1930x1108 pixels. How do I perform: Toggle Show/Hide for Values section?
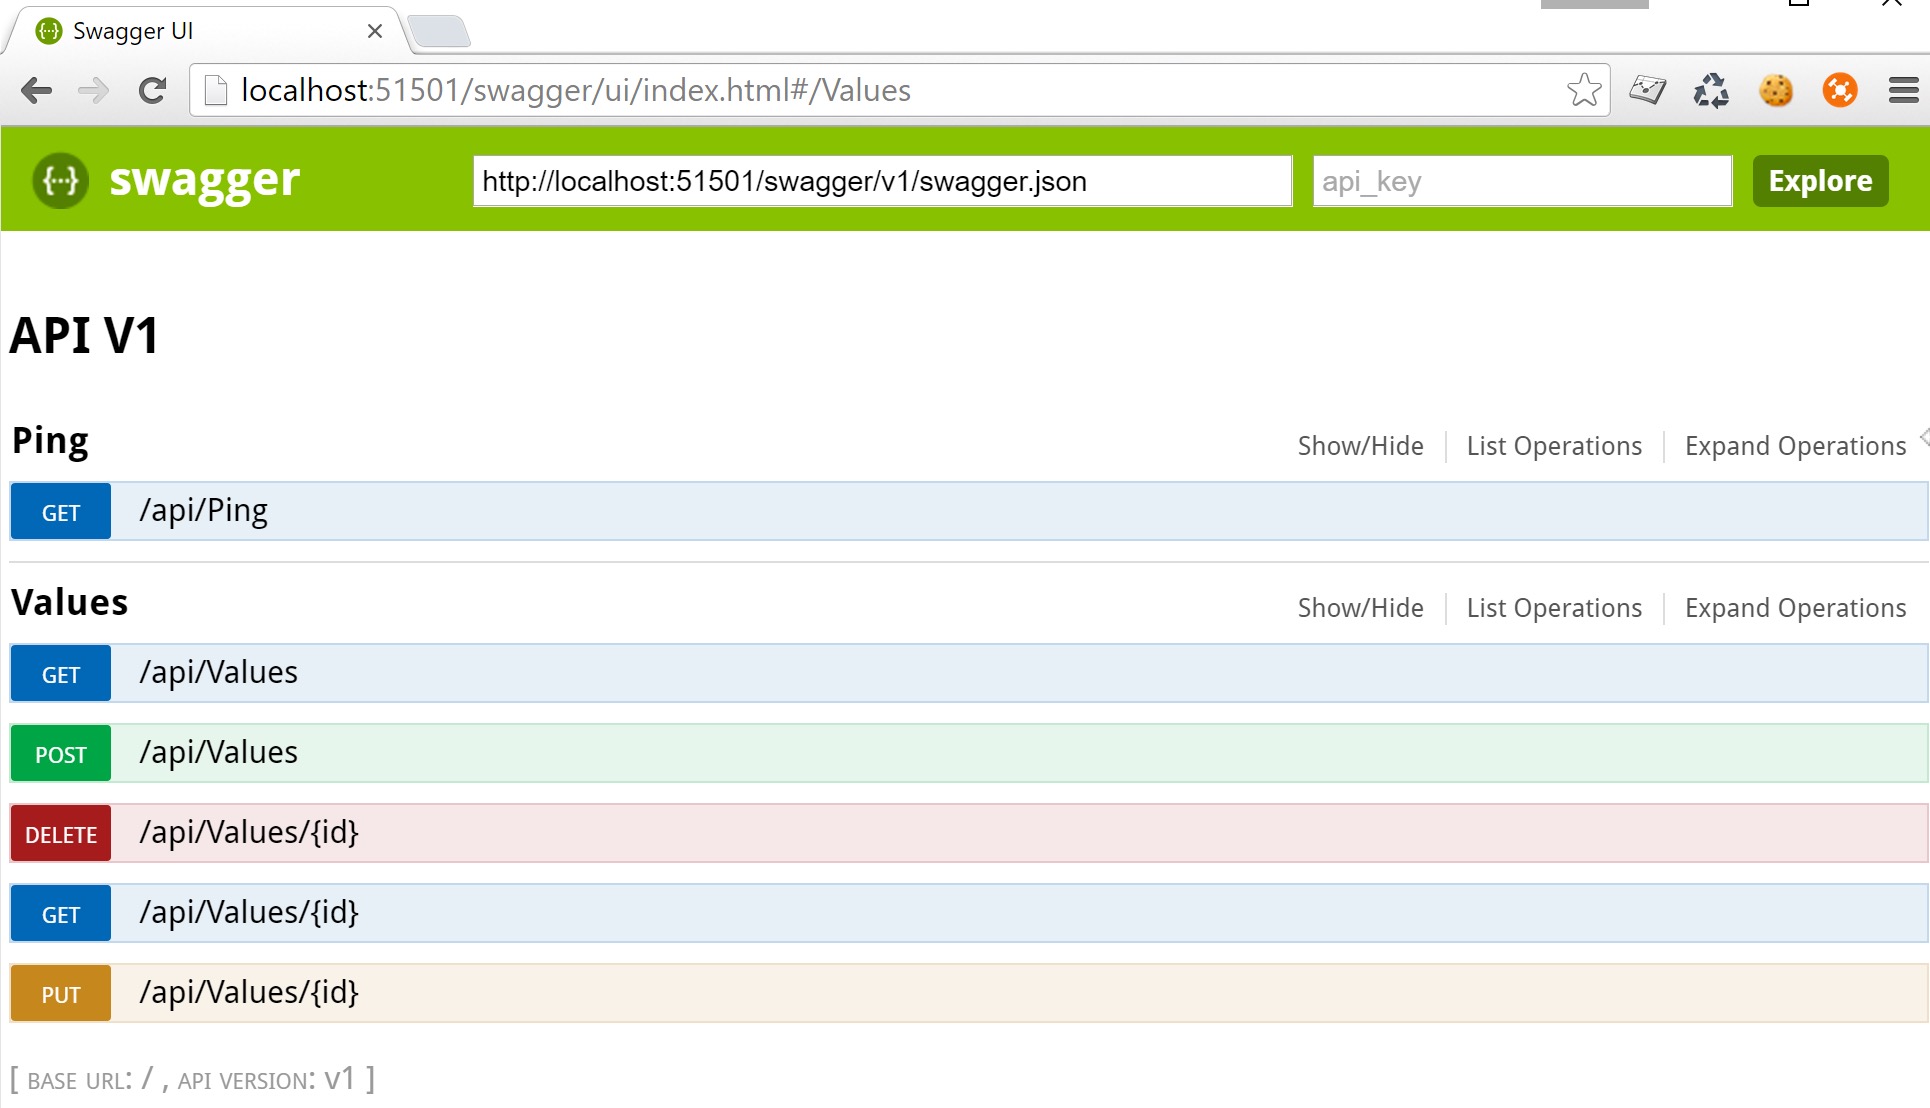[x=1360, y=608]
